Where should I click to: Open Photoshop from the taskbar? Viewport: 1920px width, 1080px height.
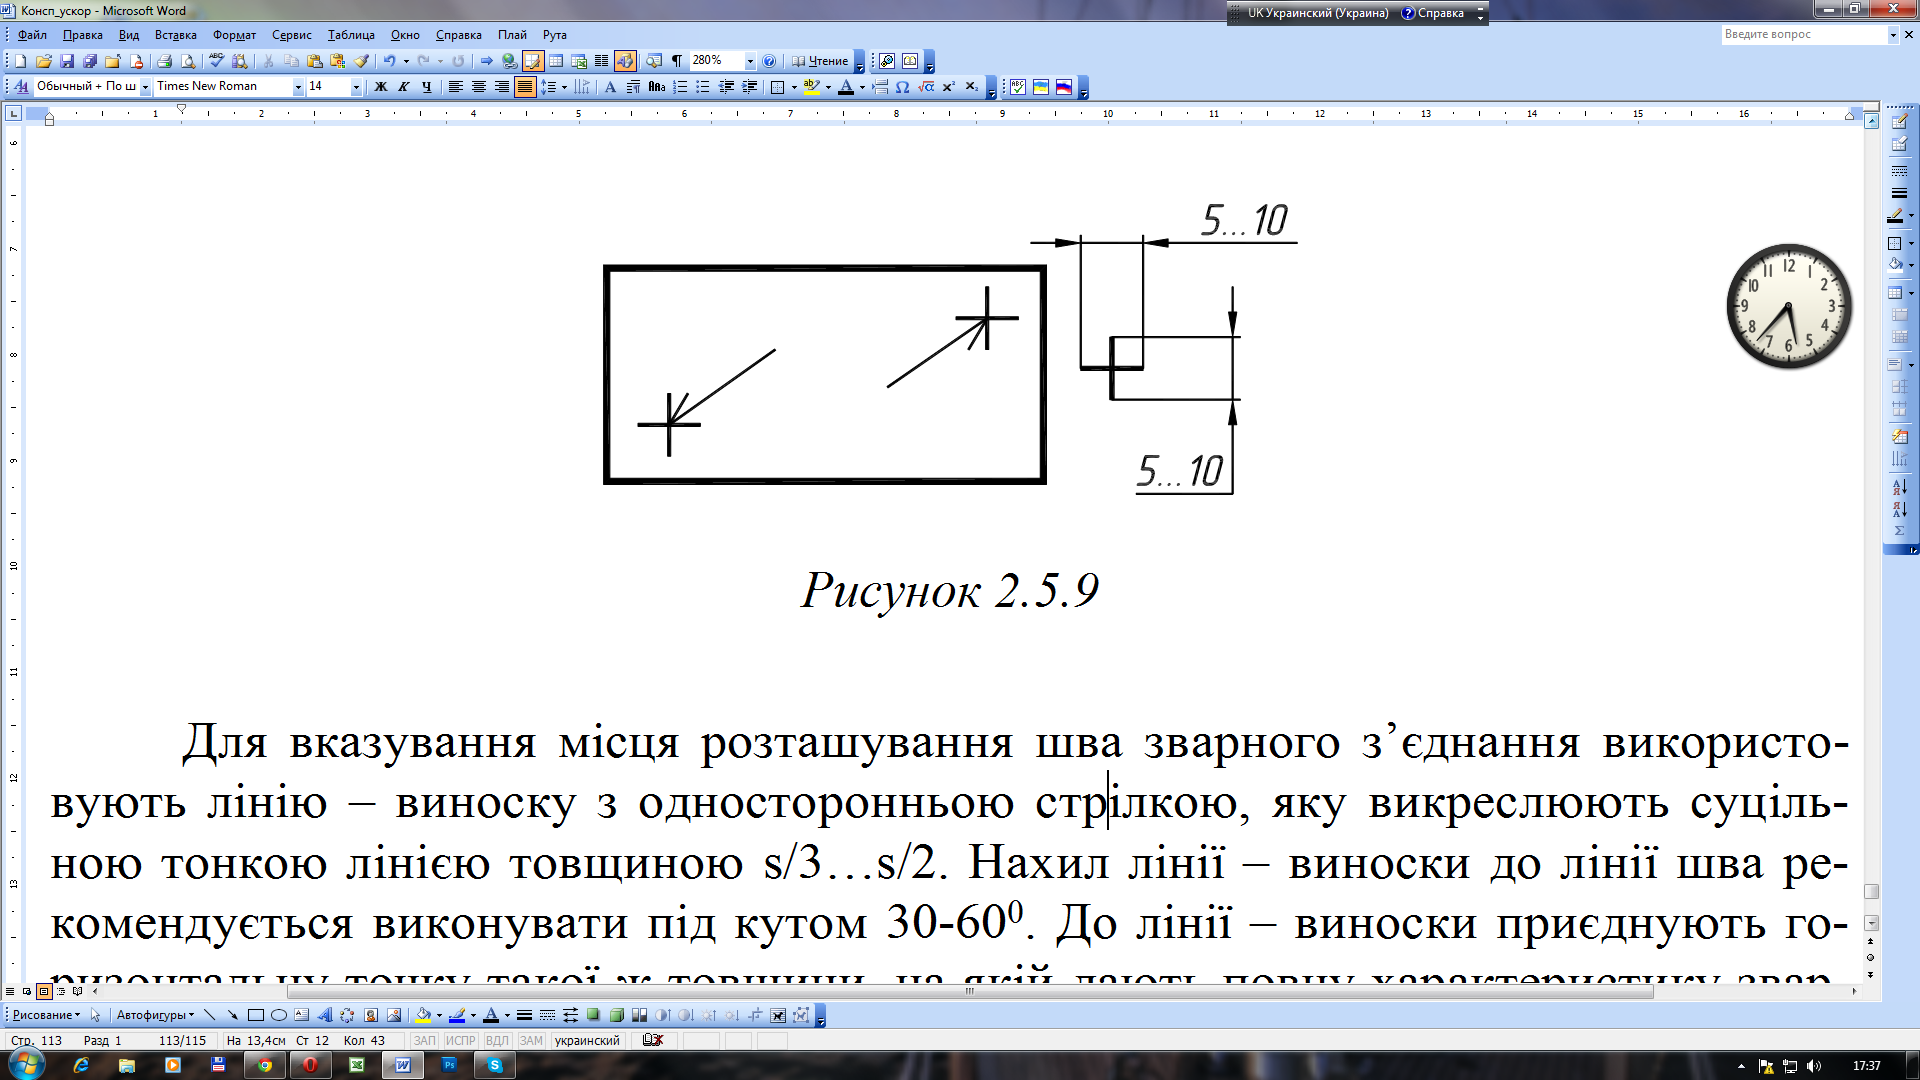pos(449,1065)
